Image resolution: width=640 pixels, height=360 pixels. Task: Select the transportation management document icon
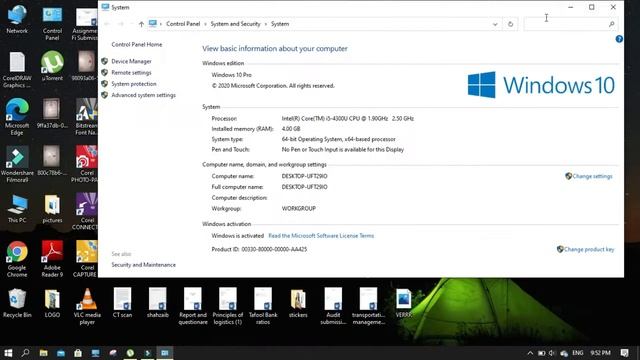(368, 306)
